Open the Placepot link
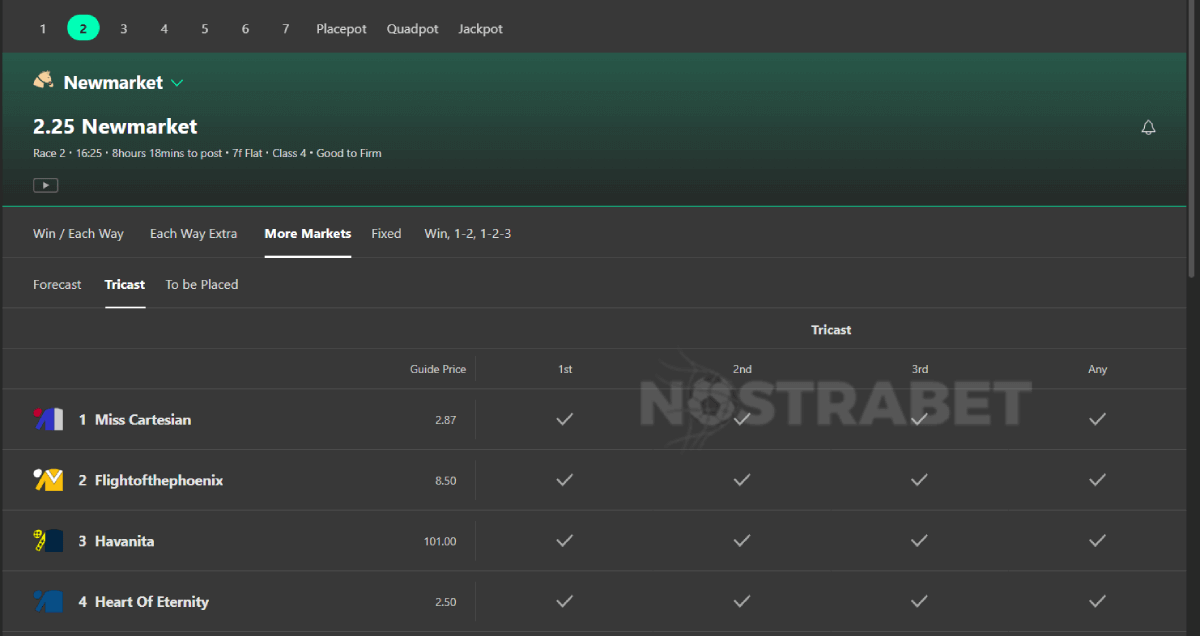Screen dimensions: 1200x636 (x=341, y=29)
